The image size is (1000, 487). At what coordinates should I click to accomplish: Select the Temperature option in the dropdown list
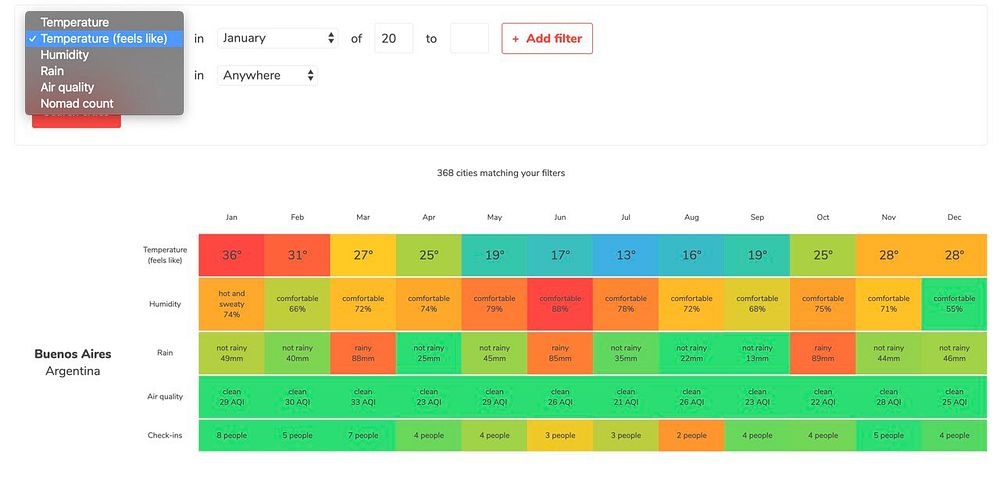point(105,22)
